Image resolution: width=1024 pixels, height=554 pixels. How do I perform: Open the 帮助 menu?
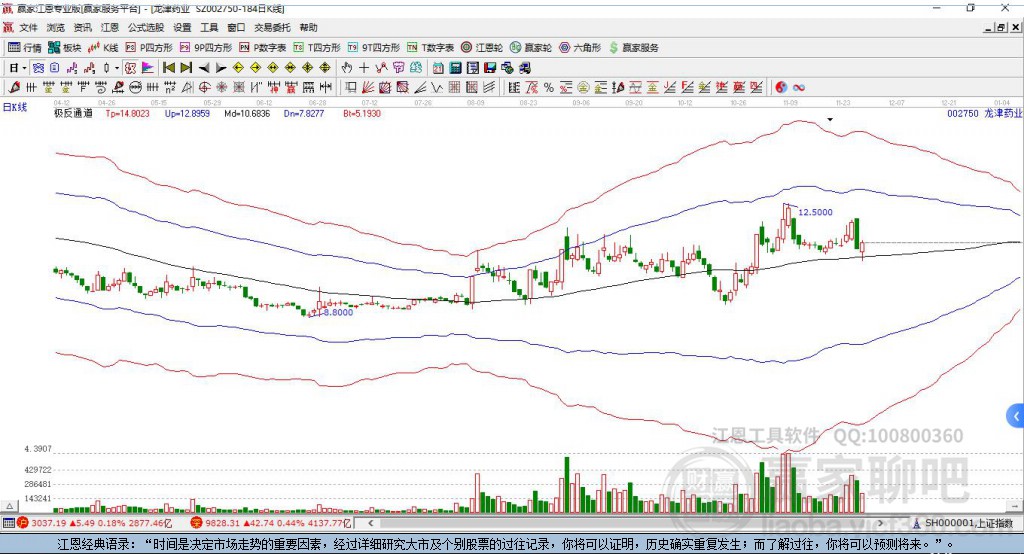[308, 27]
